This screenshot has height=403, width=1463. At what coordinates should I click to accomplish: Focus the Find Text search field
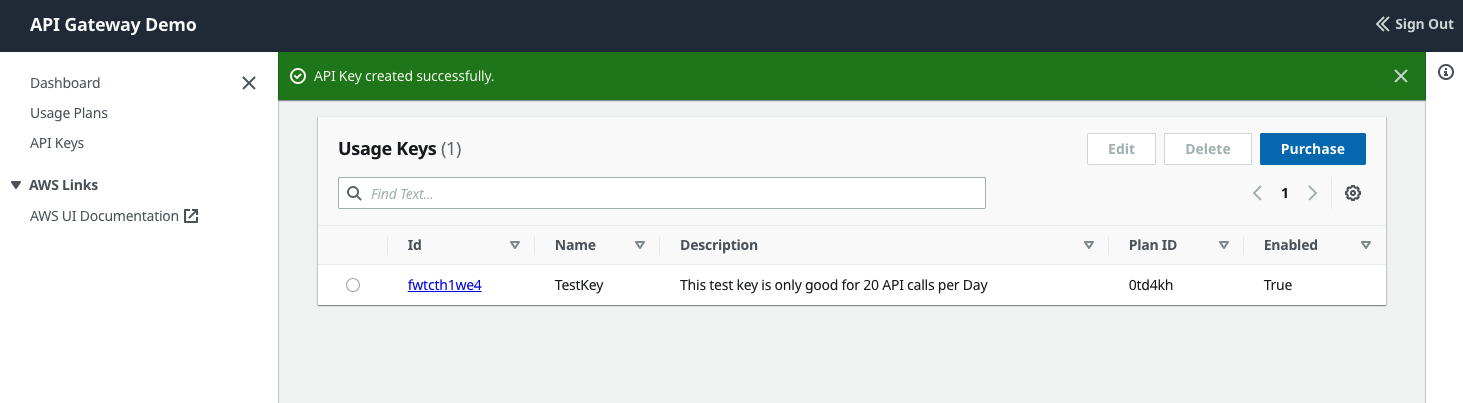click(x=662, y=193)
